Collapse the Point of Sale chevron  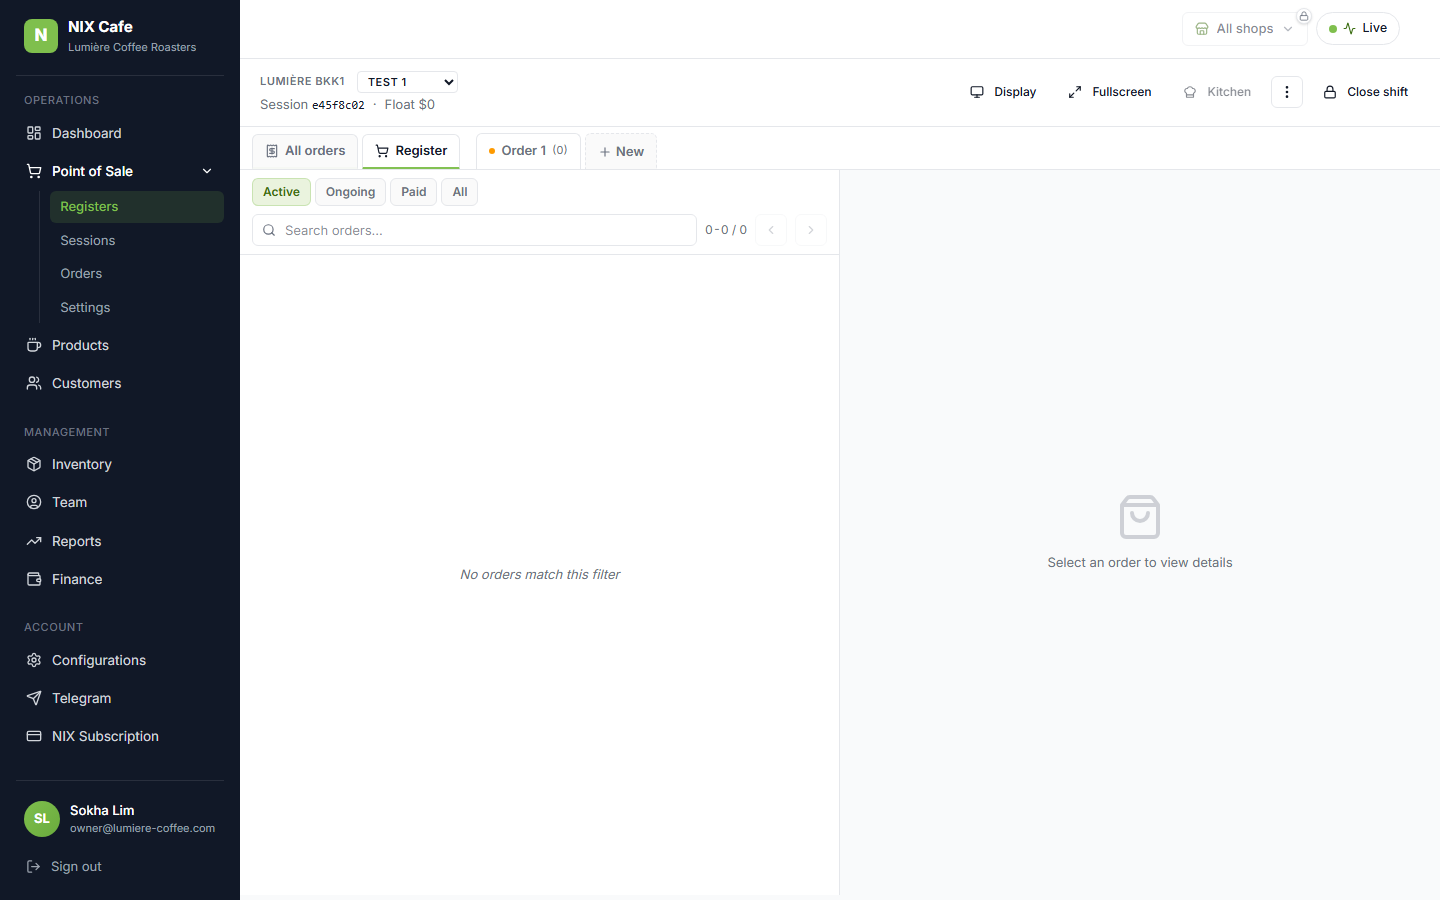tap(207, 171)
